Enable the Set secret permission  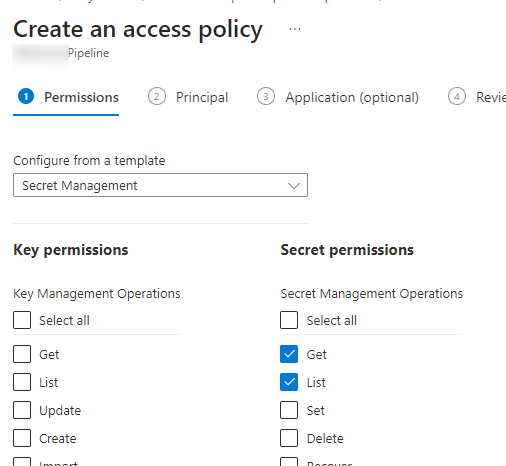click(x=289, y=410)
